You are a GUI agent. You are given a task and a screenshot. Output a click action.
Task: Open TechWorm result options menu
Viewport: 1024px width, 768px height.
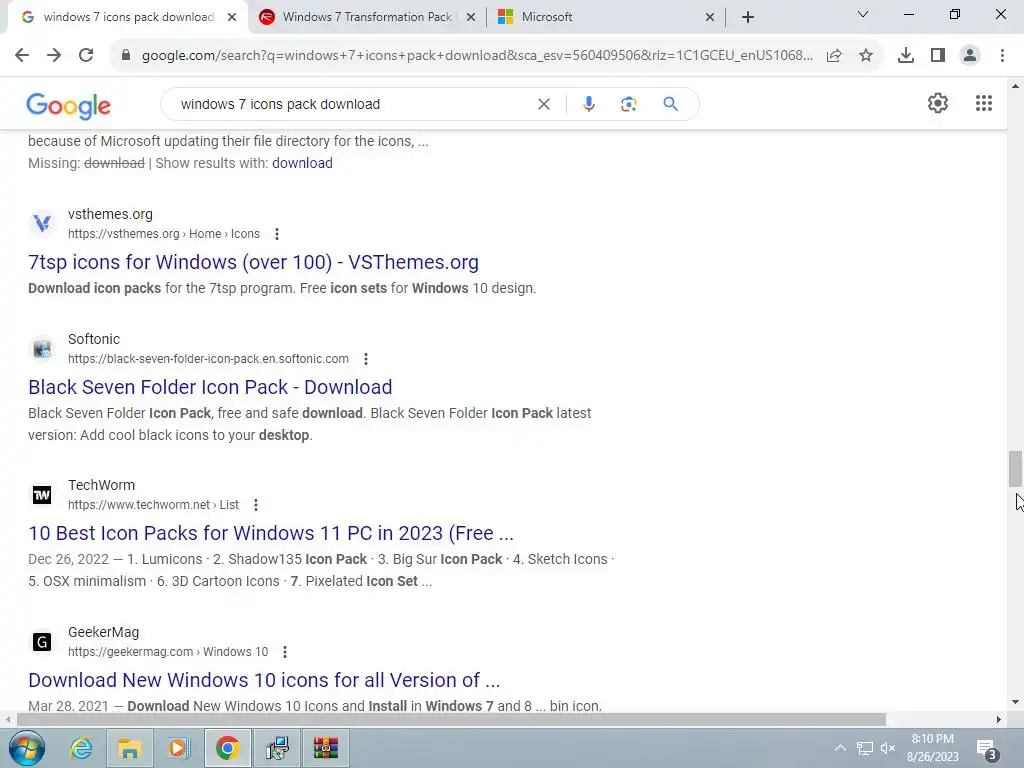(256, 505)
